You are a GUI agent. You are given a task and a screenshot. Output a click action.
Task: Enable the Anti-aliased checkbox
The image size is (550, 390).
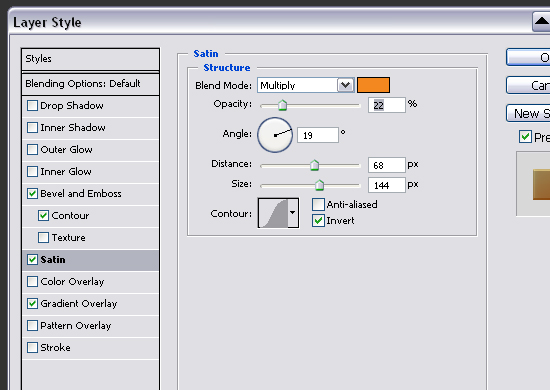point(318,204)
